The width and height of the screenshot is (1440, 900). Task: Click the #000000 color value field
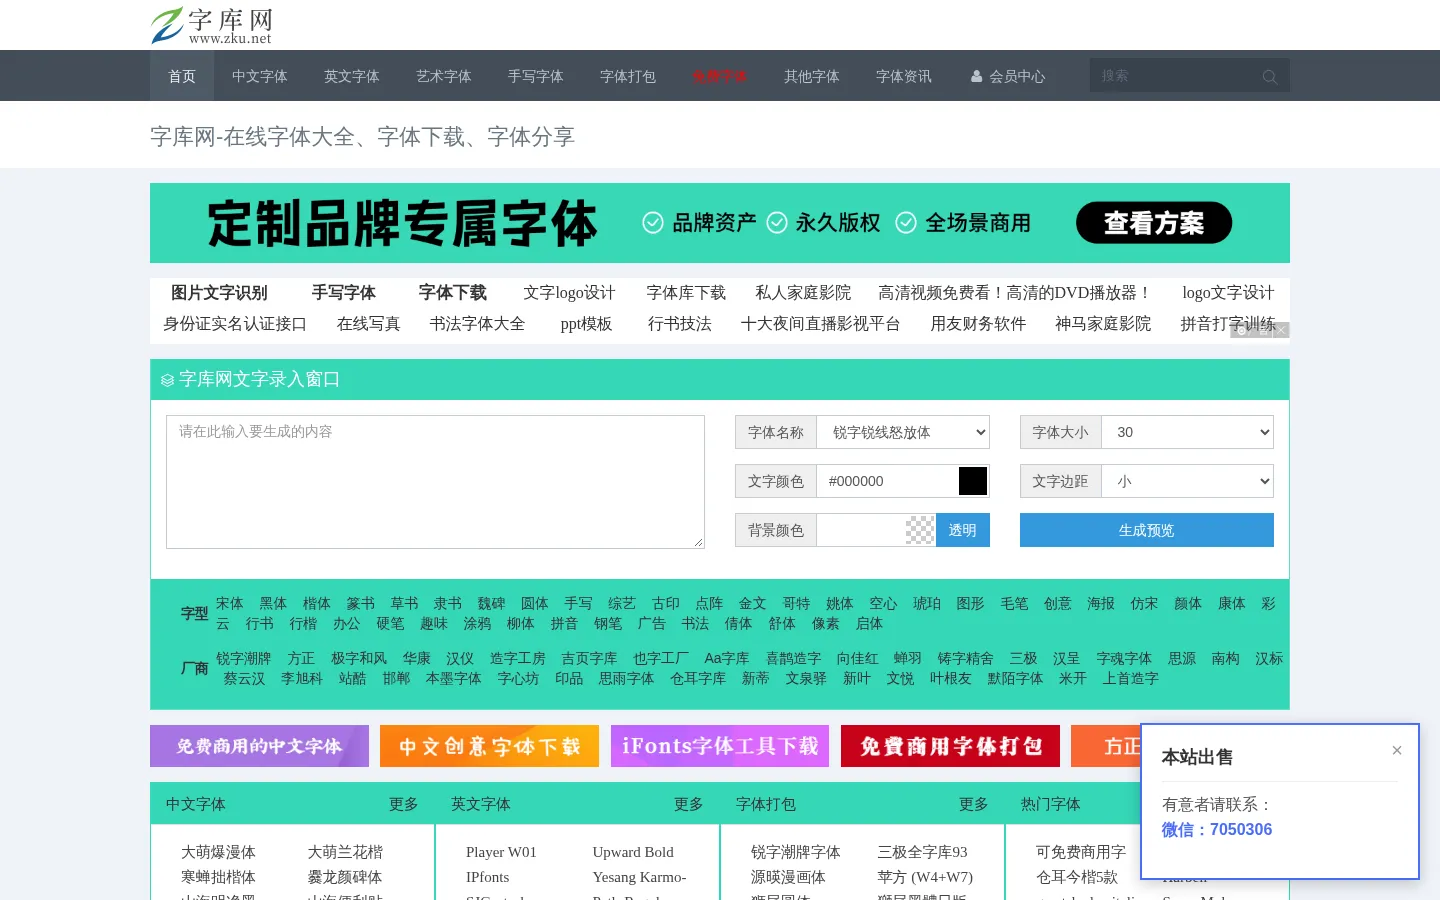pyautogui.click(x=888, y=481)
